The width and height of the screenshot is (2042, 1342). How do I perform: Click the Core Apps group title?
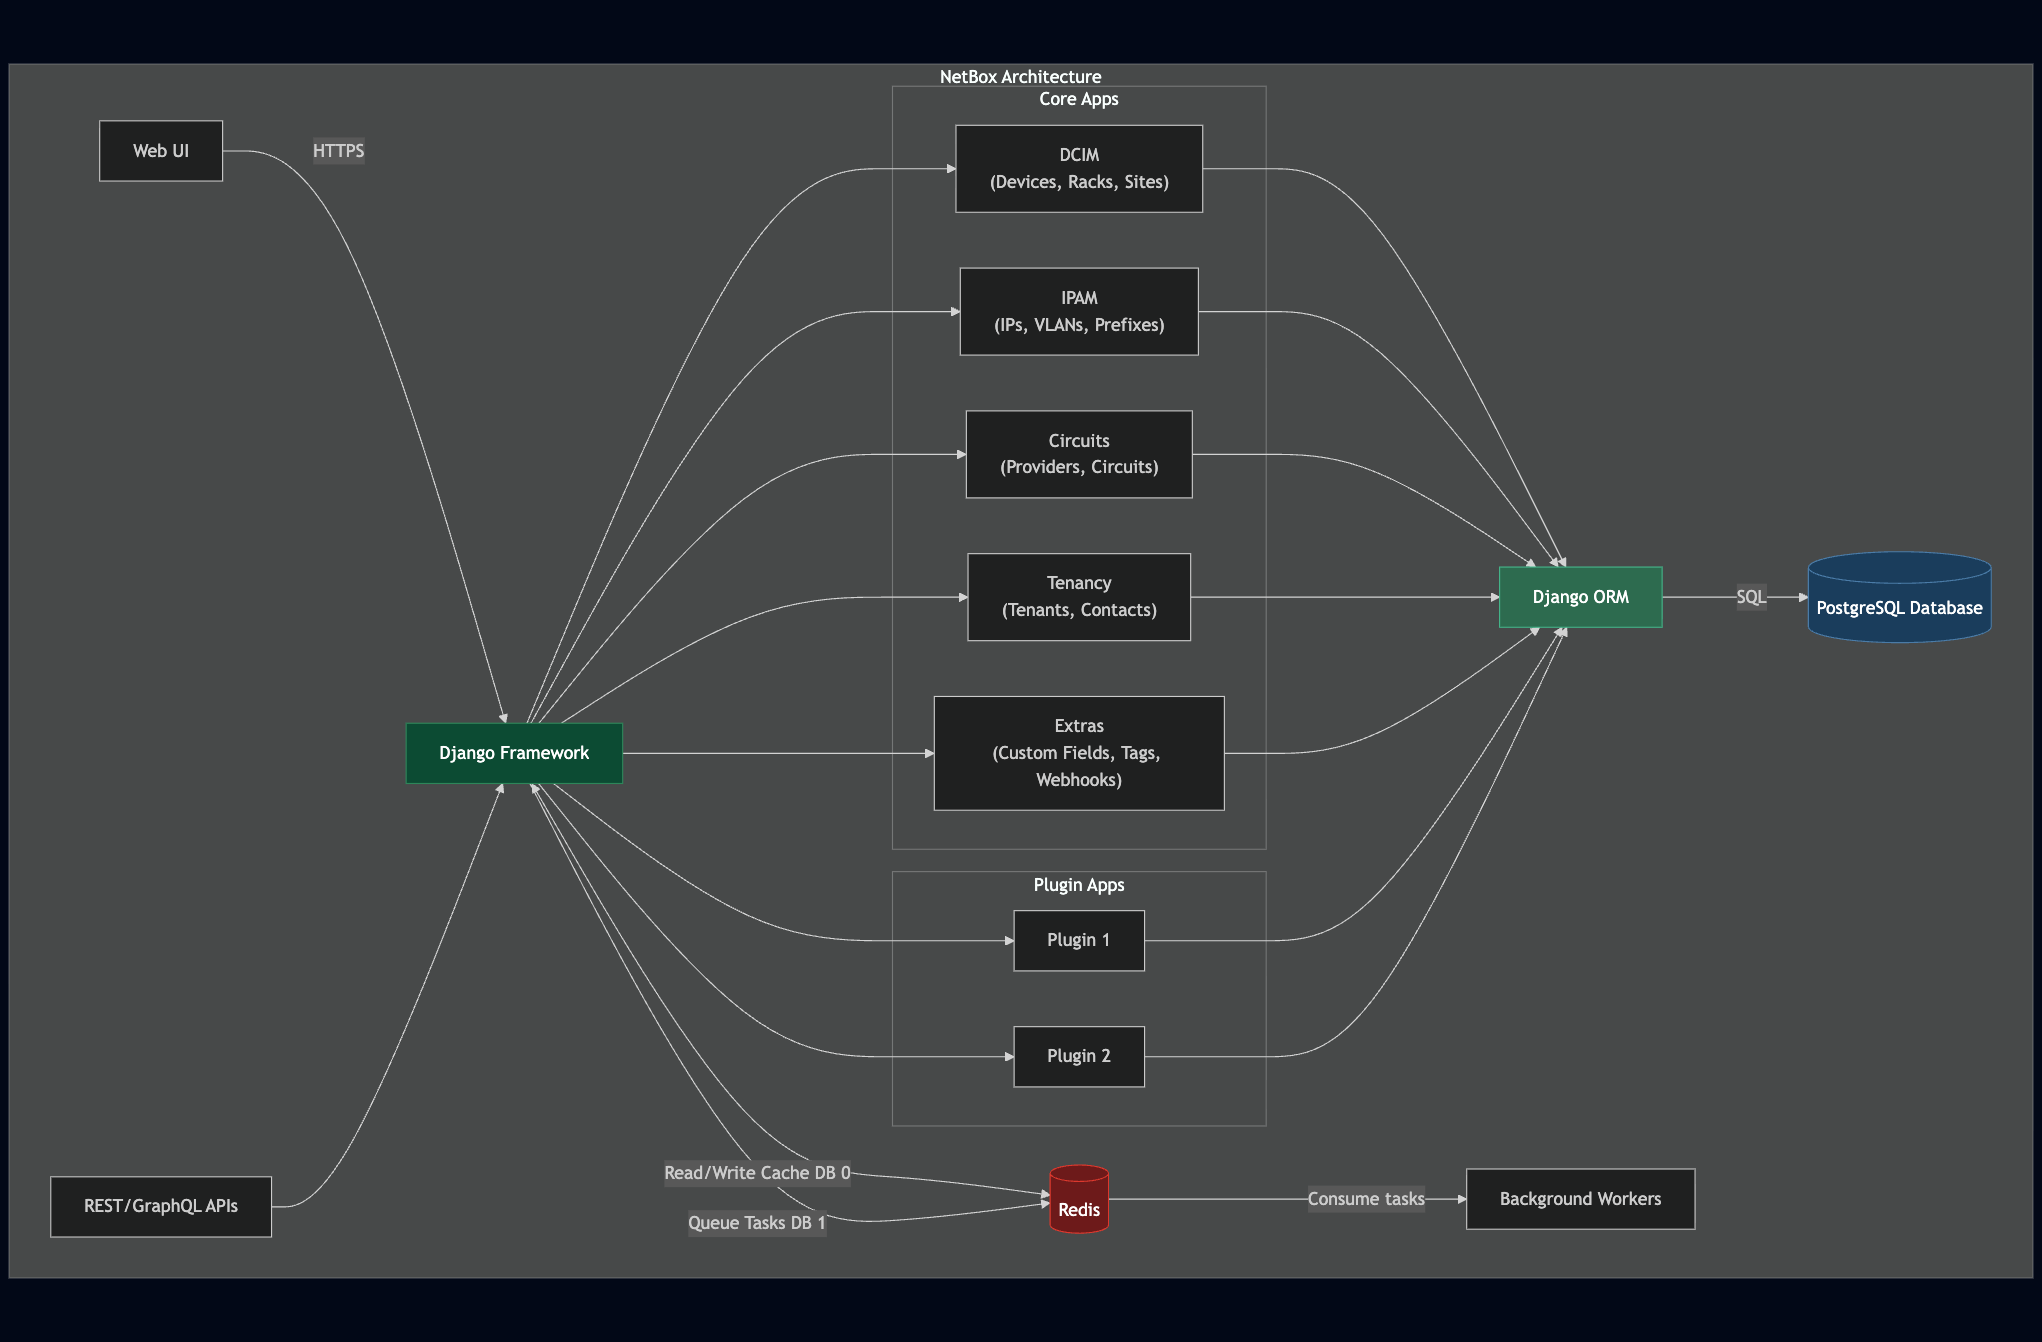[1078, 99]
